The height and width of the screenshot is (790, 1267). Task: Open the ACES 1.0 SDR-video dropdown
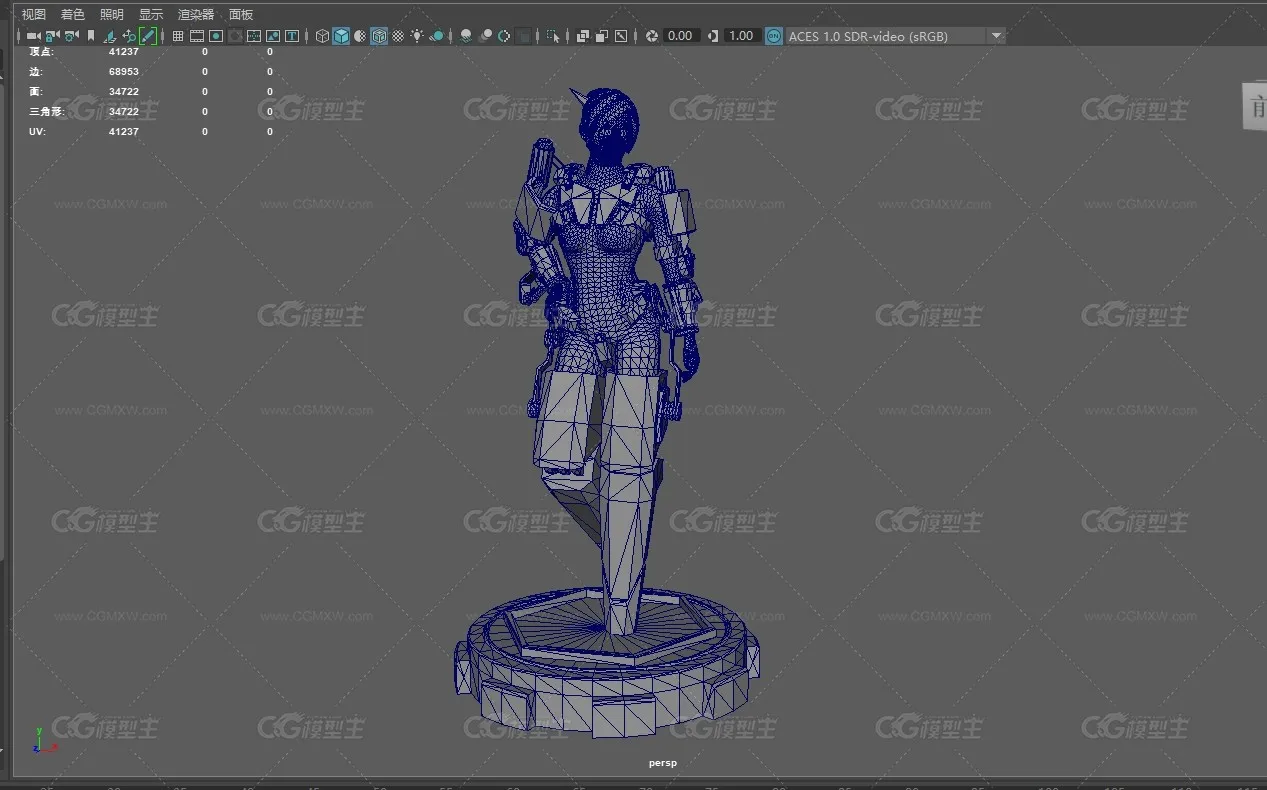click(896, 36)
